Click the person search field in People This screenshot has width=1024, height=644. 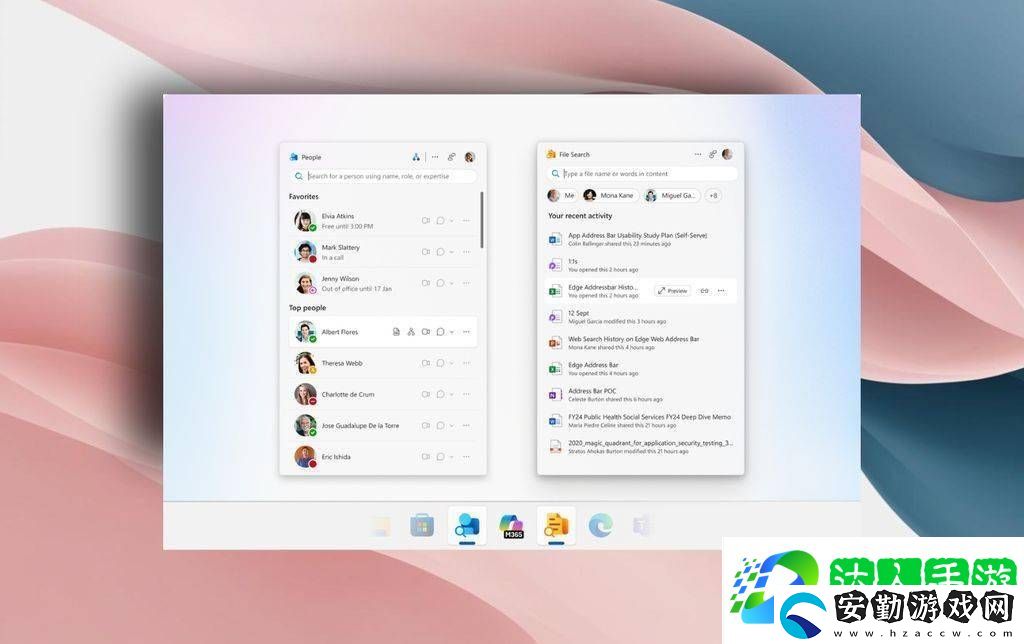[x=383, y=176]
